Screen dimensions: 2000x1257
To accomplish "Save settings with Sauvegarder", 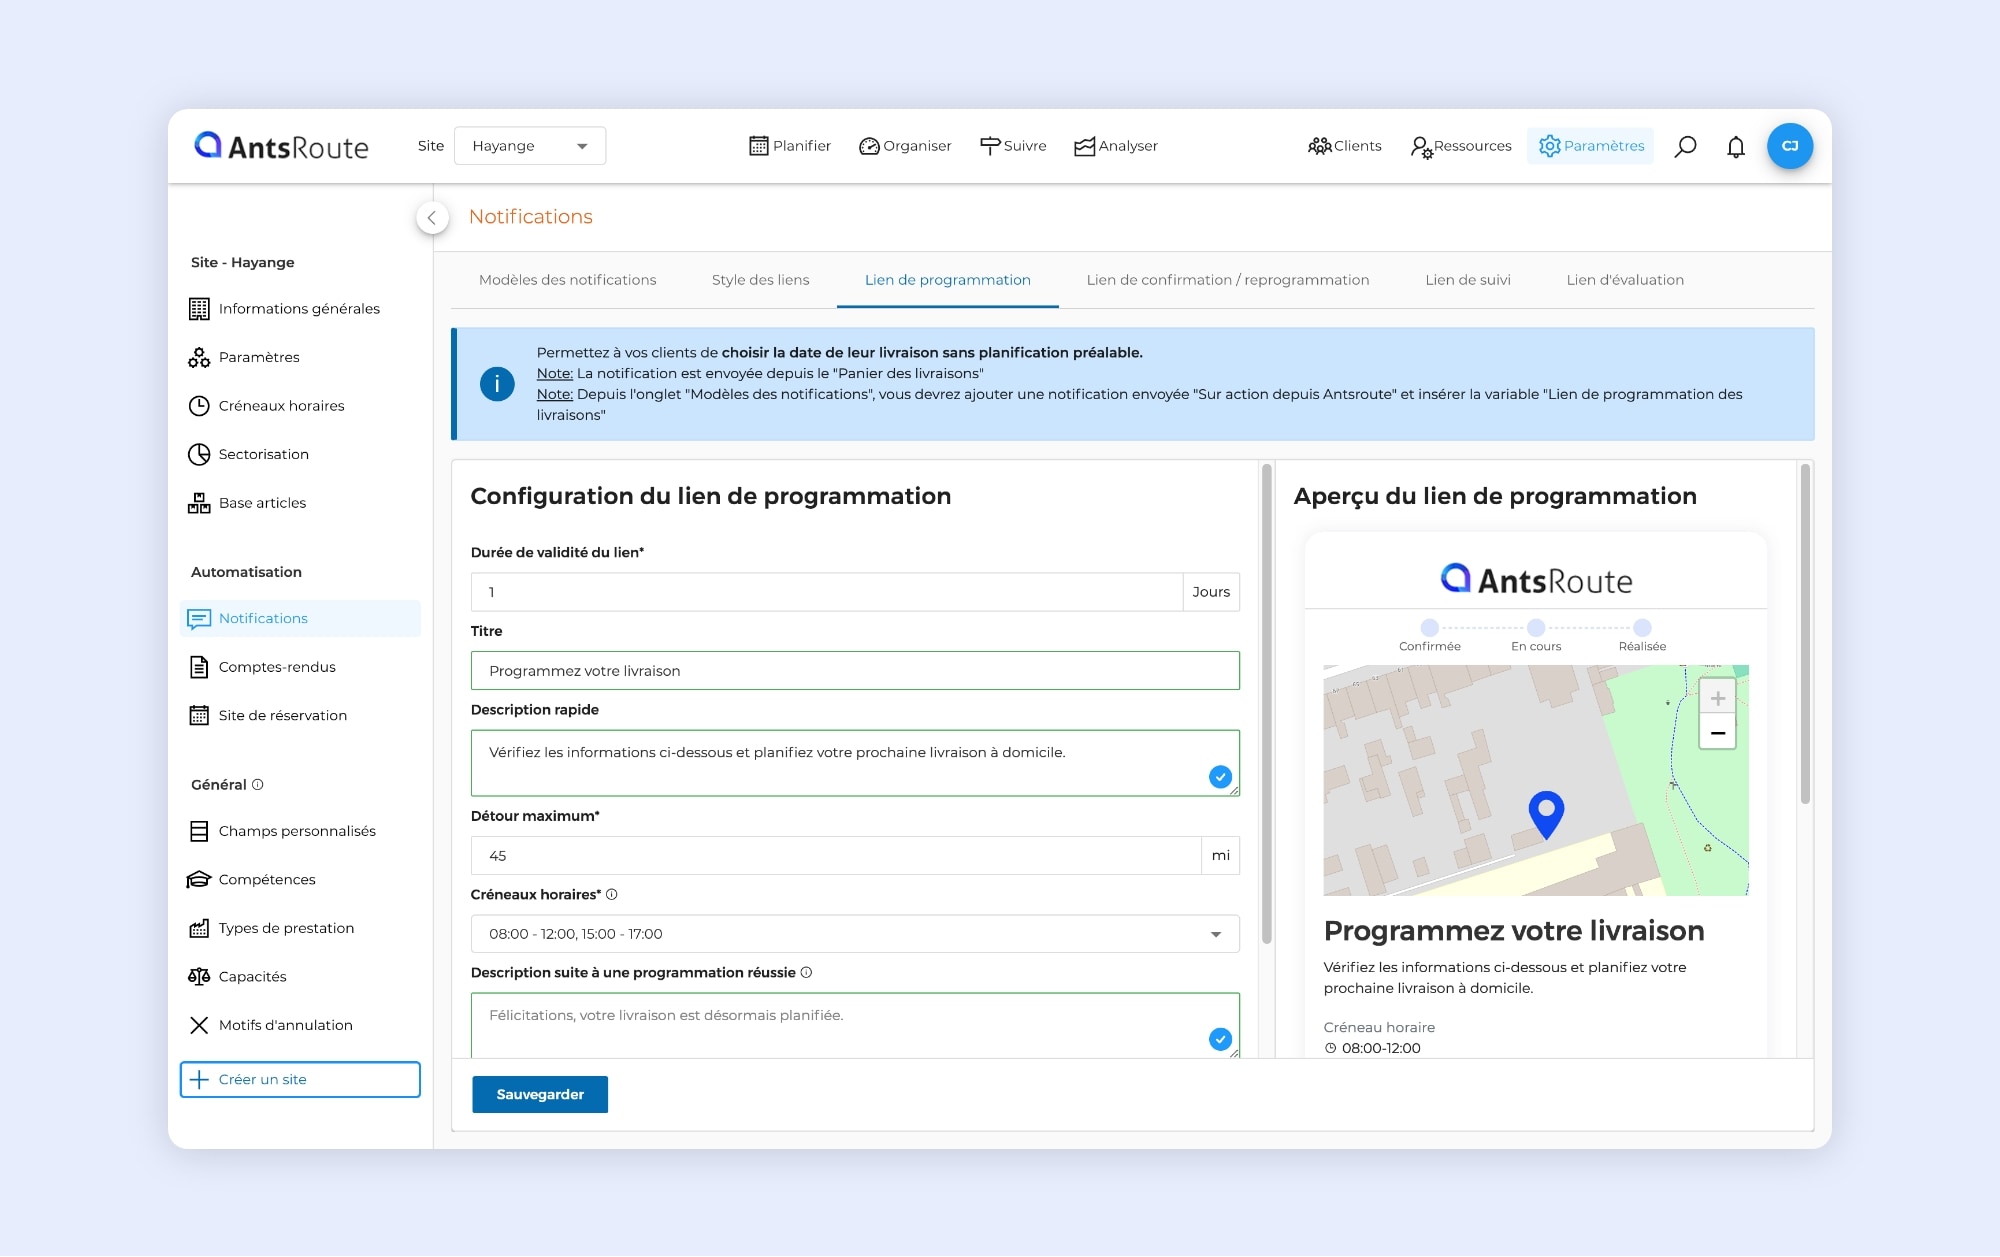I will [x=539, y=1094].
